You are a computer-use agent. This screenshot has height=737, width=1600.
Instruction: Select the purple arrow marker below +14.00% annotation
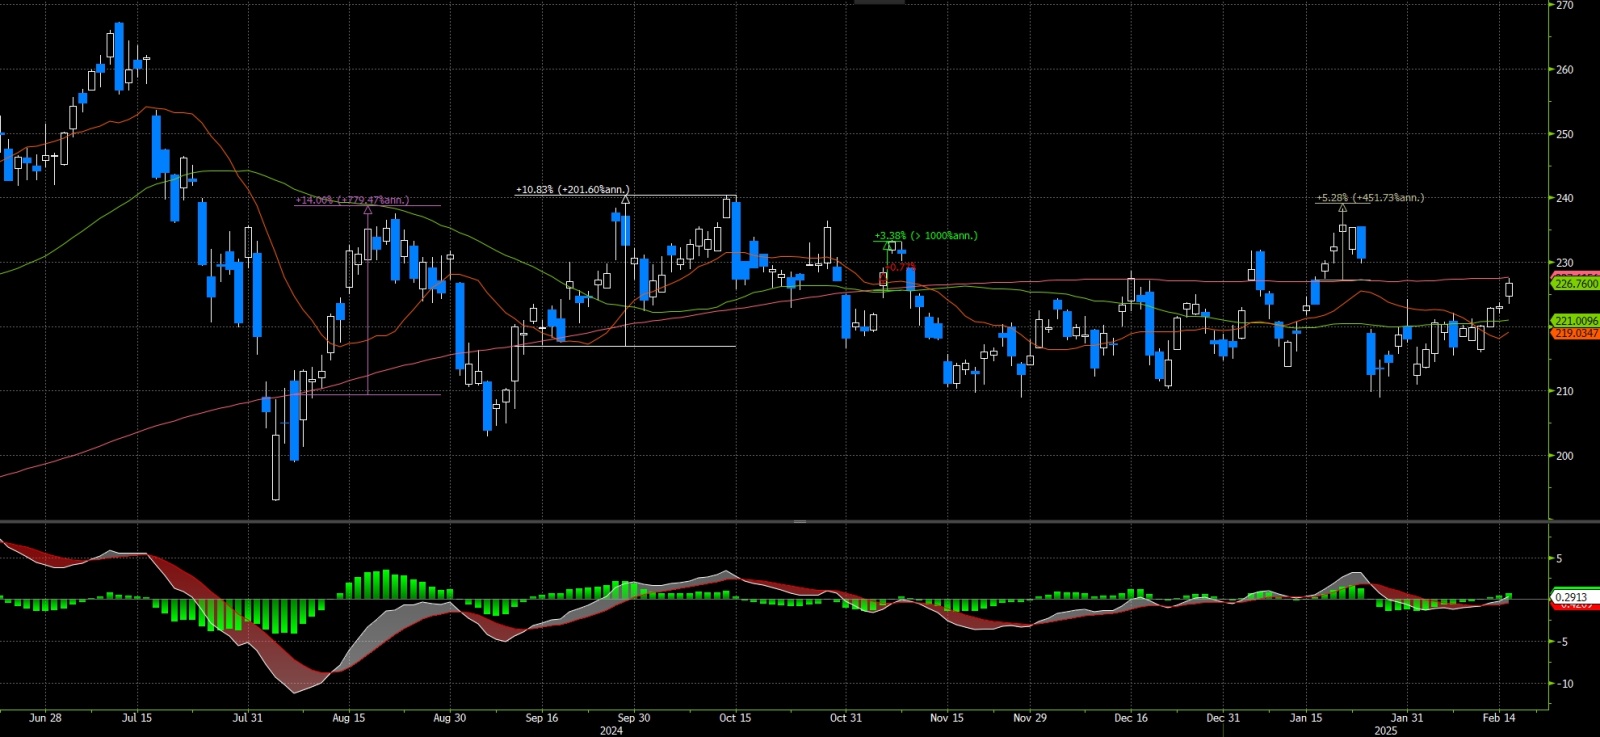point(368,211)
